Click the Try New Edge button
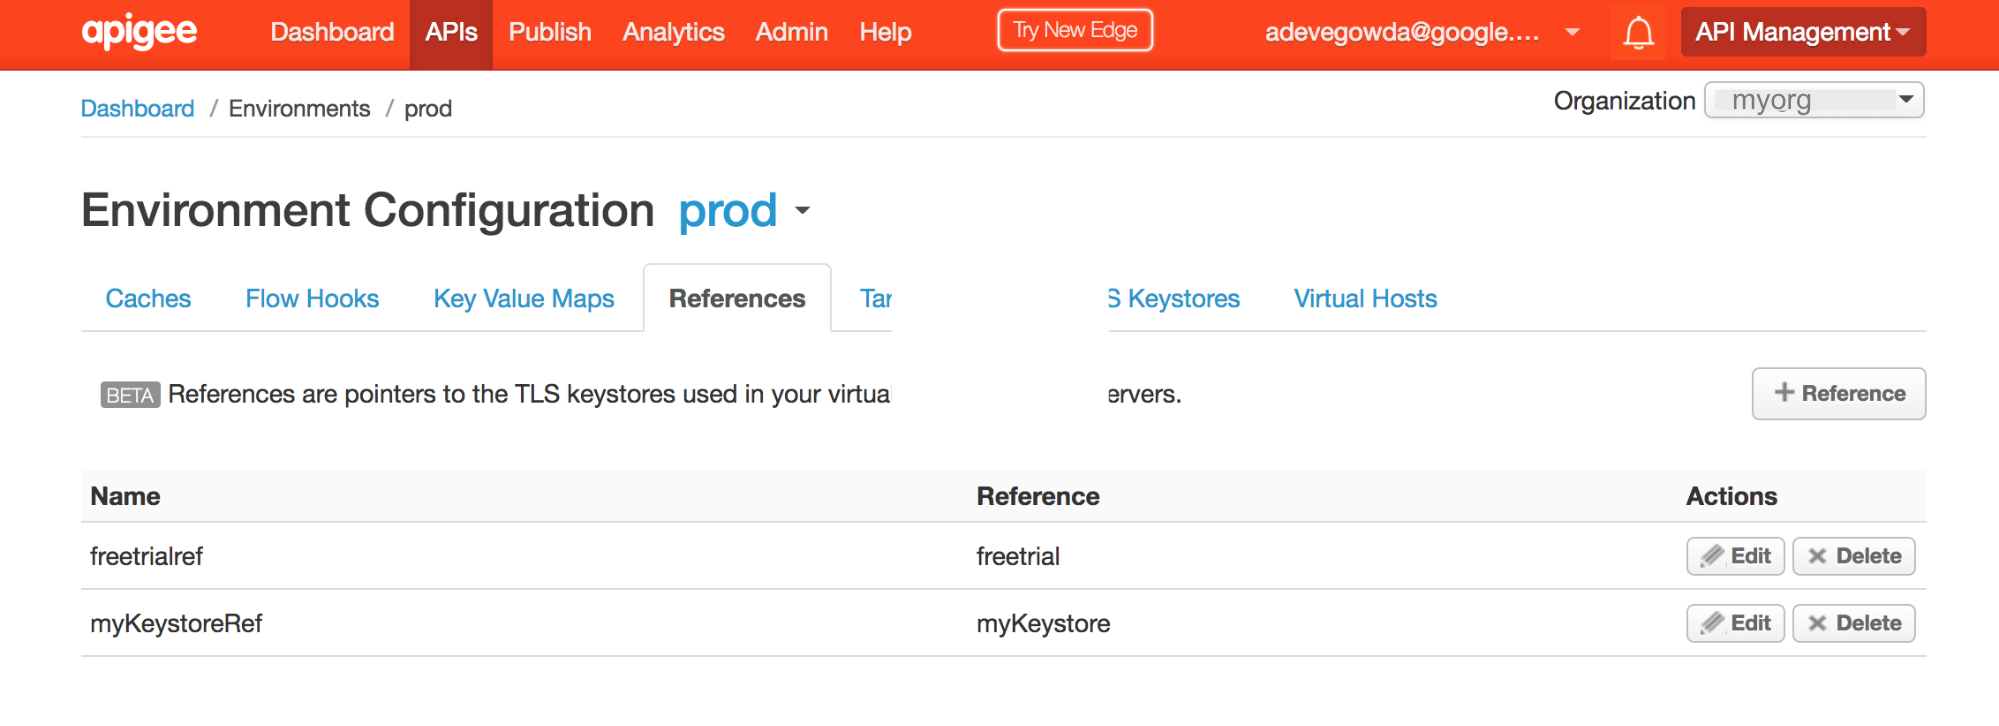The height and width of the screenshot is (726, 1999). pyautogui.click(x=1075, y=30)
